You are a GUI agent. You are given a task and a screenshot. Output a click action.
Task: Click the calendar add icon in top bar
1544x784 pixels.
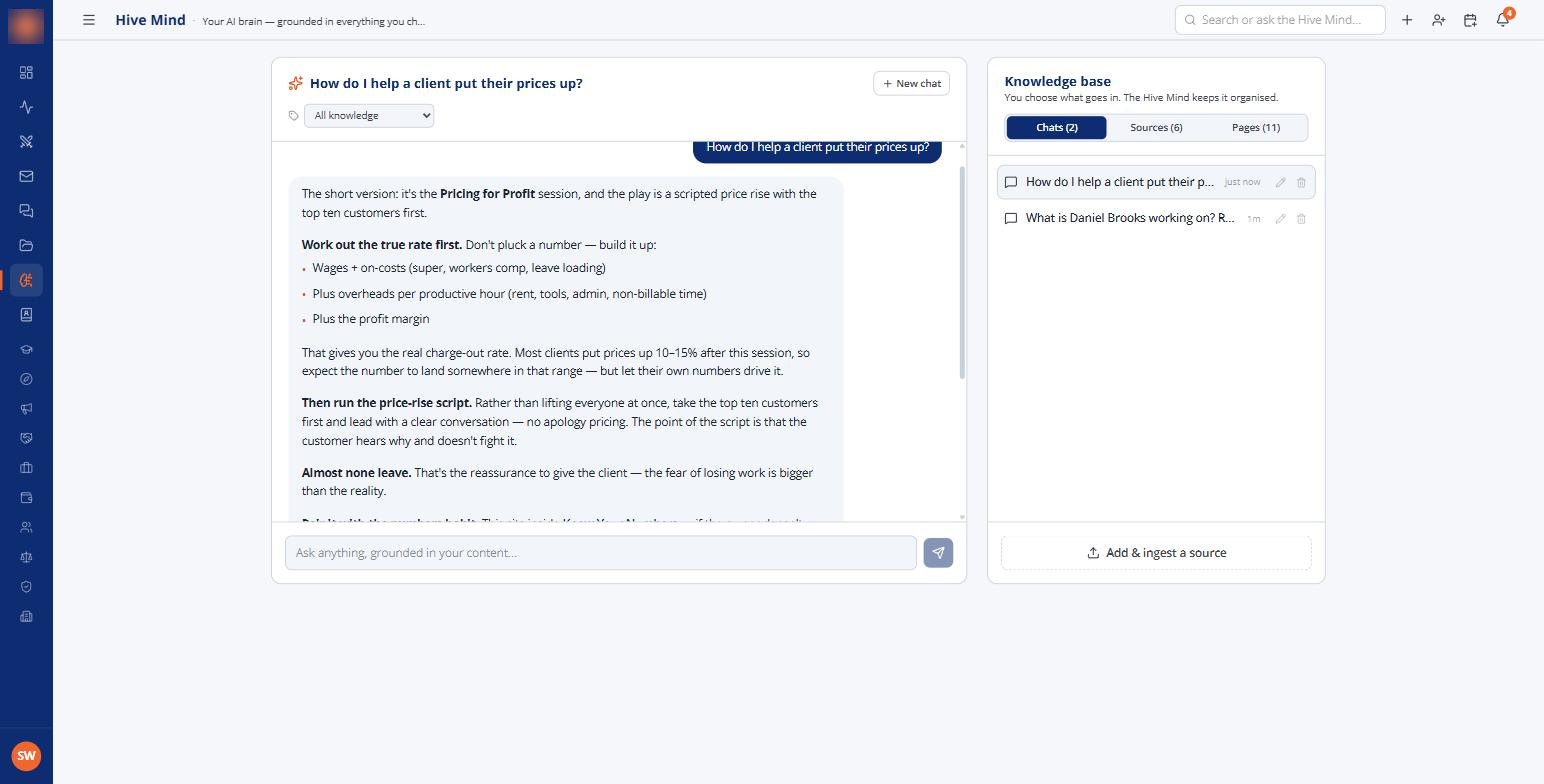click(x=1470, y=20)
